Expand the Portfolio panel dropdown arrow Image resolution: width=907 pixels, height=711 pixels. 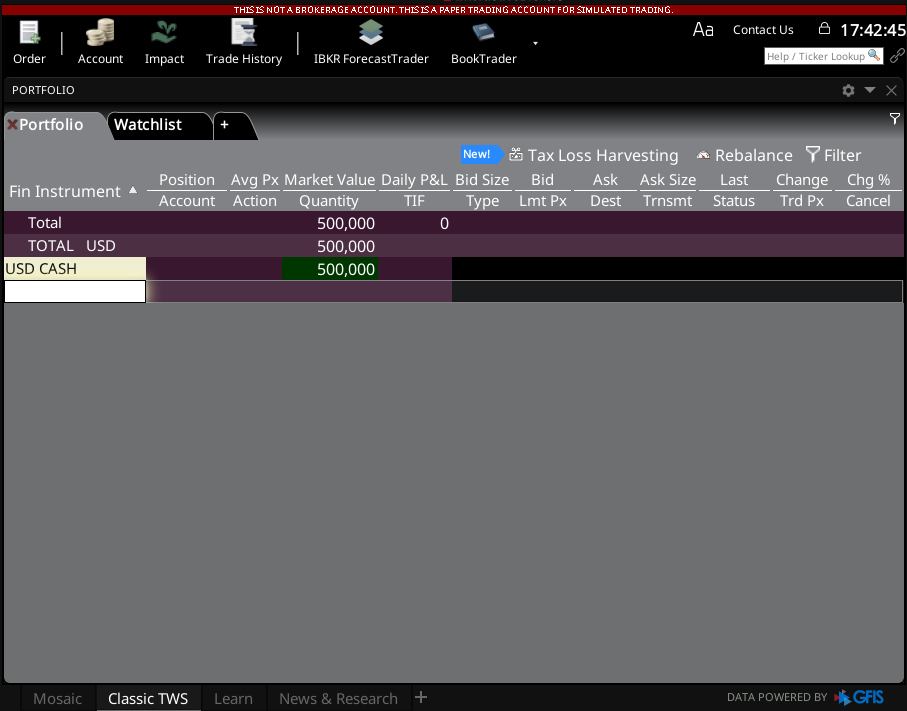coord(869,90)
